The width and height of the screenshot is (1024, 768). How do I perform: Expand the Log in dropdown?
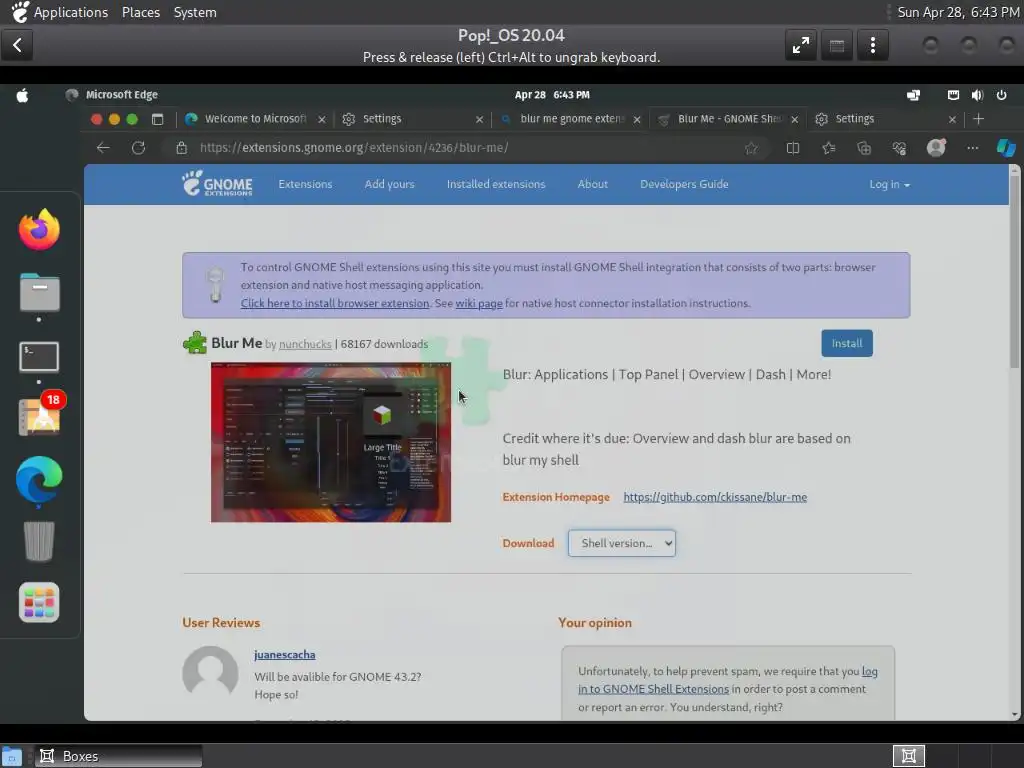click(x=889, y=185)
